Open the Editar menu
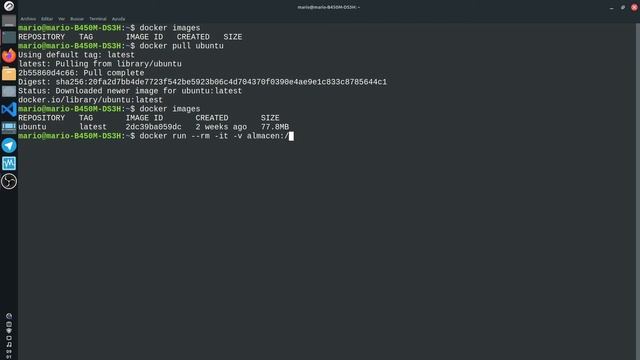640x360 pixels. click(x=47, y=19)
